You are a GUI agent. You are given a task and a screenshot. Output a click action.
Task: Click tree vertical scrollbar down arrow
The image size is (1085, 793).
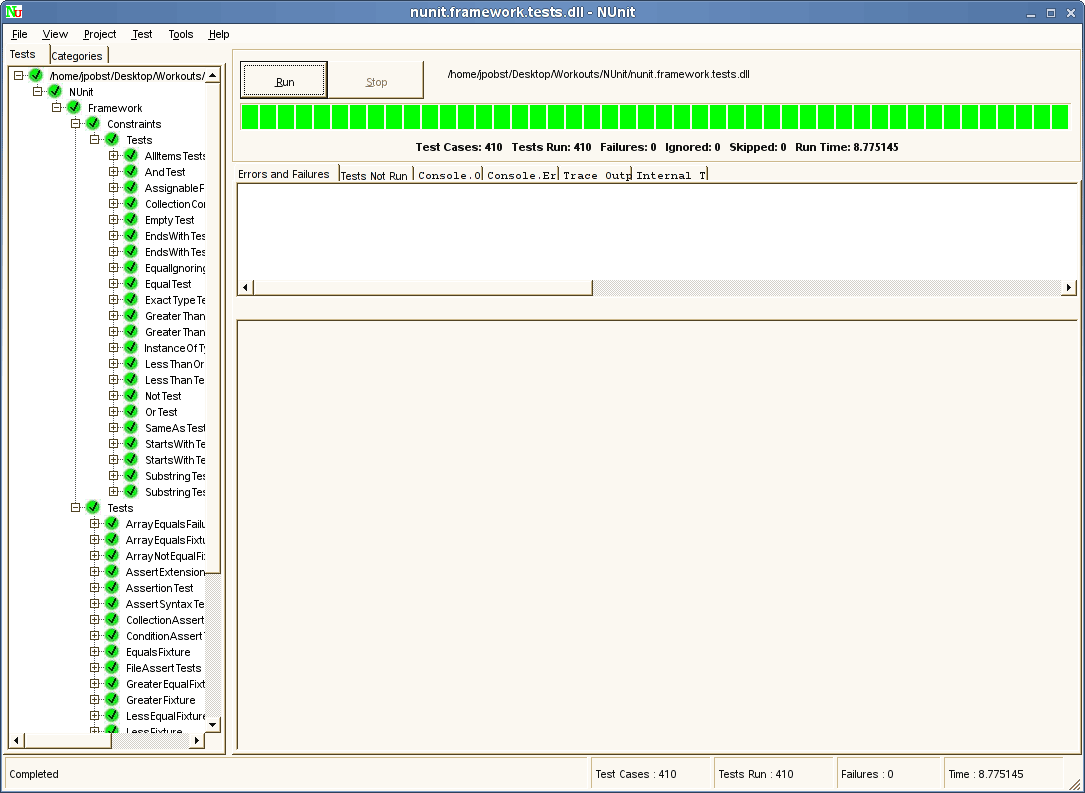pyautogui.click(x=213, y=724)
